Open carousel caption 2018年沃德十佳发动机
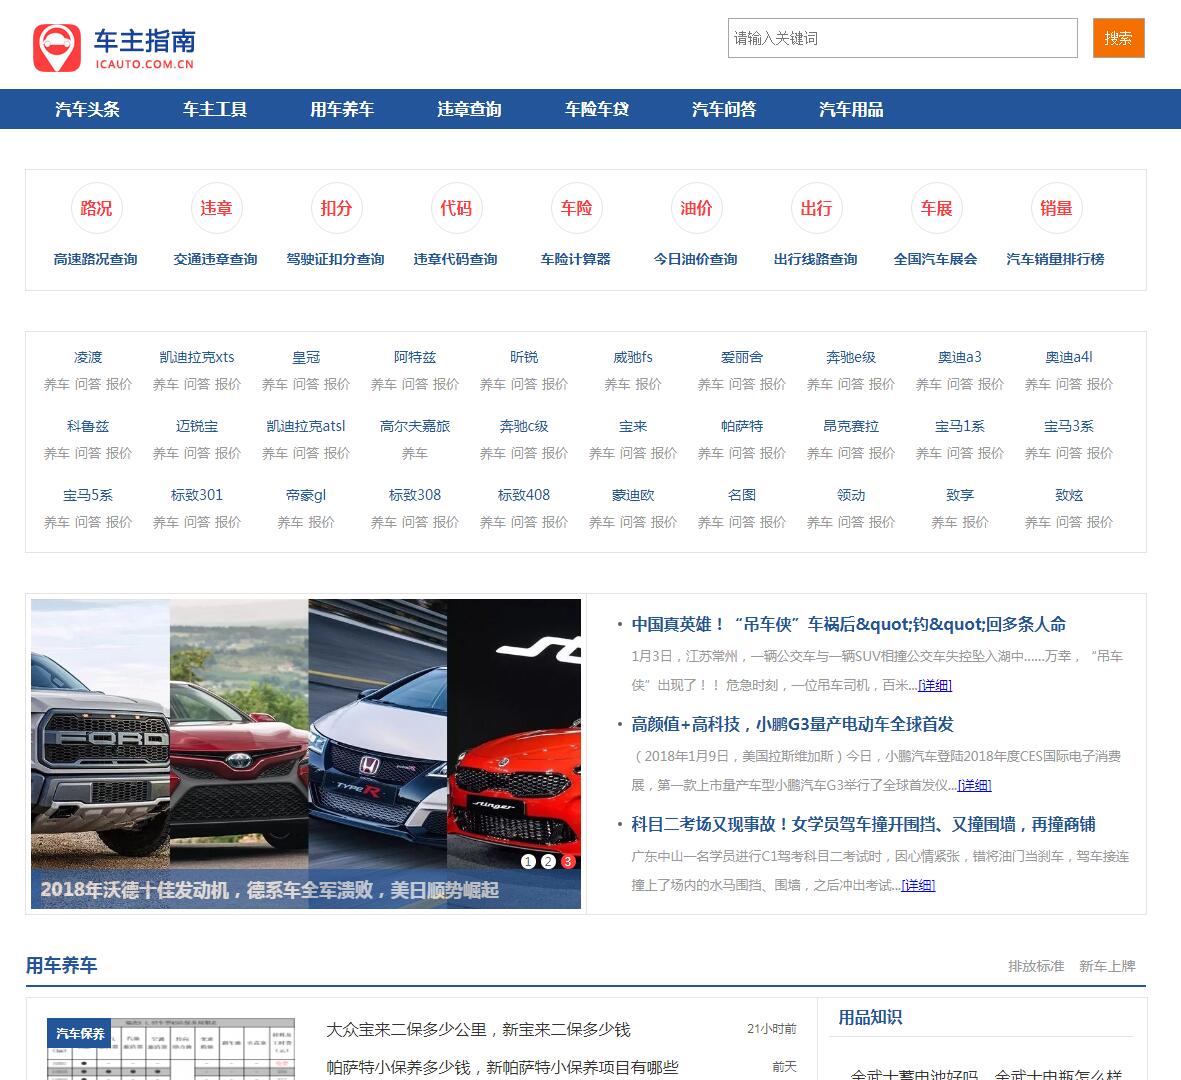1181x1080 pixels. [270, 890]
